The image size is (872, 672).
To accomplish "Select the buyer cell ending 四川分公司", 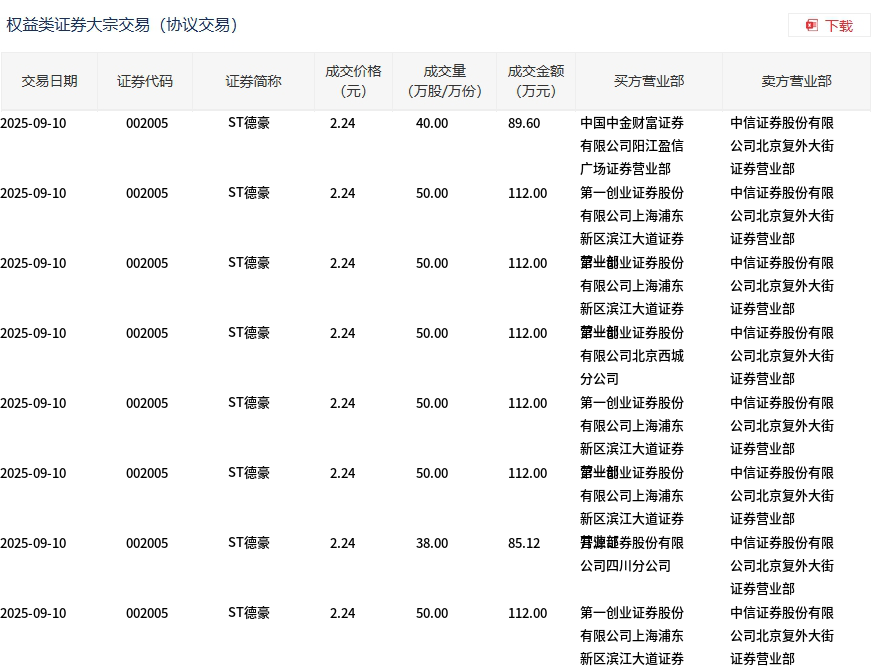I will tap(632, 555).
